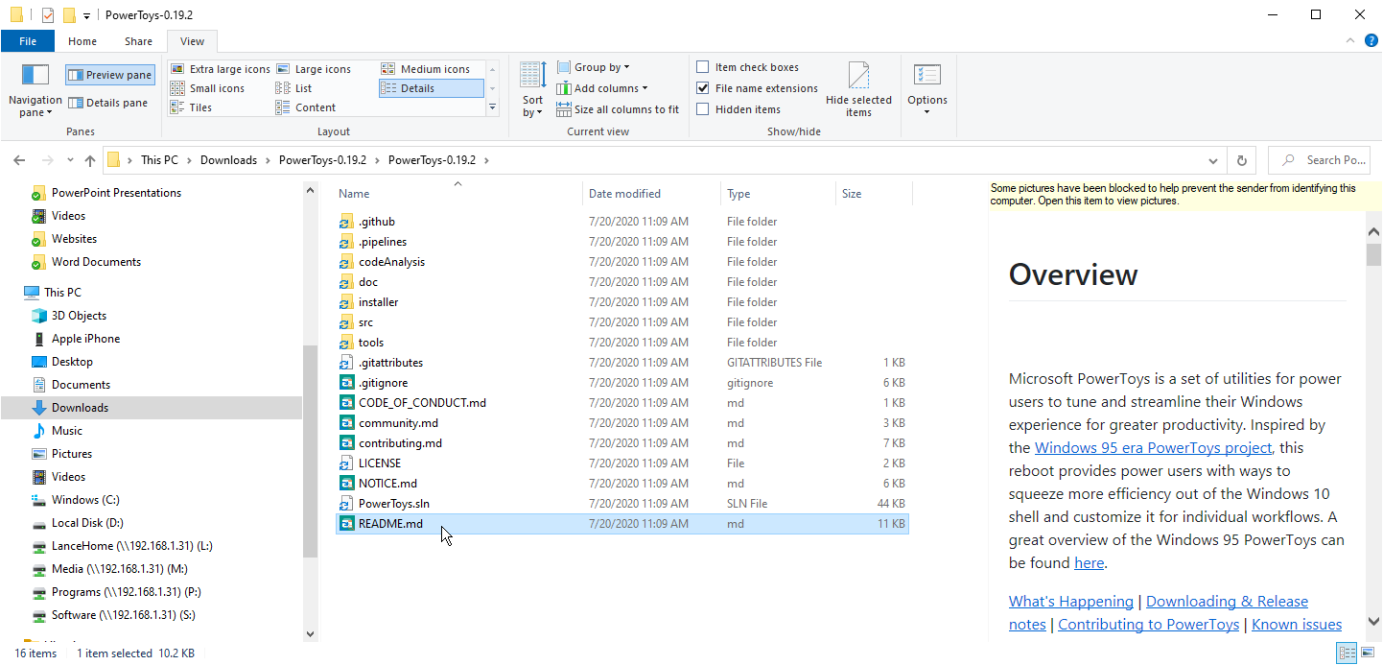Screen dimensions: 1383x665
Task: Sort by the Size column header
Action: (x=873, y=194)
